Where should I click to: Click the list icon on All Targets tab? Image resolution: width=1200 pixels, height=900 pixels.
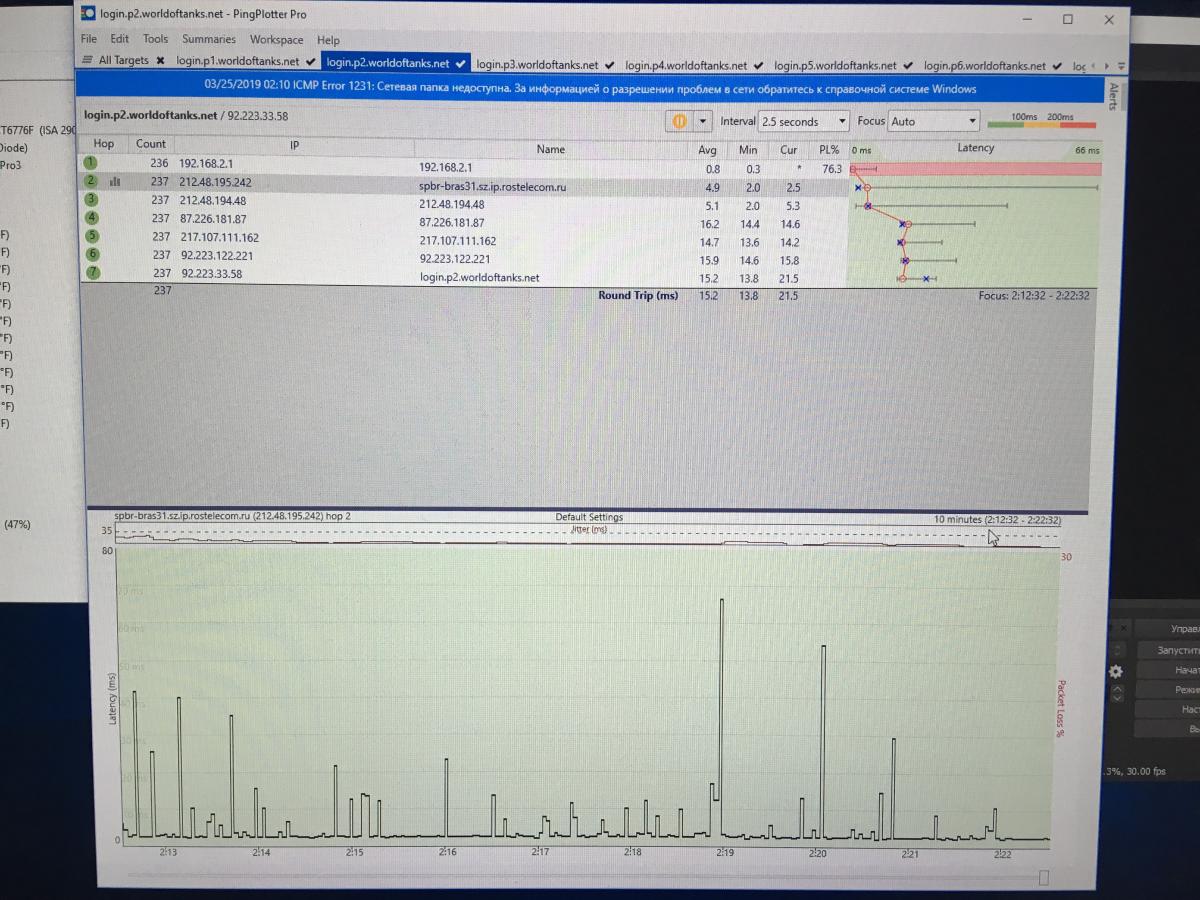pyautogui.click(x=88, y=61)
